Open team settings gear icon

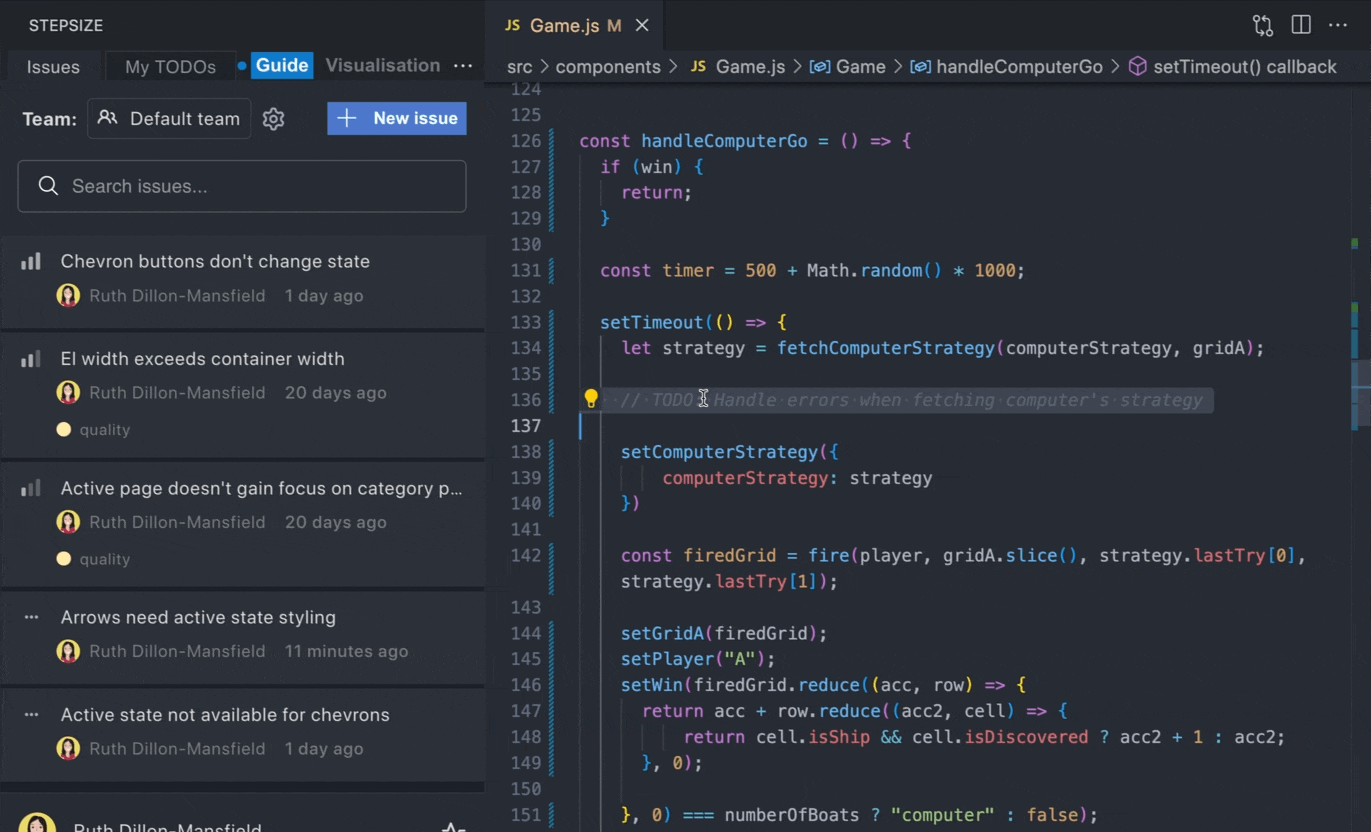273,119
